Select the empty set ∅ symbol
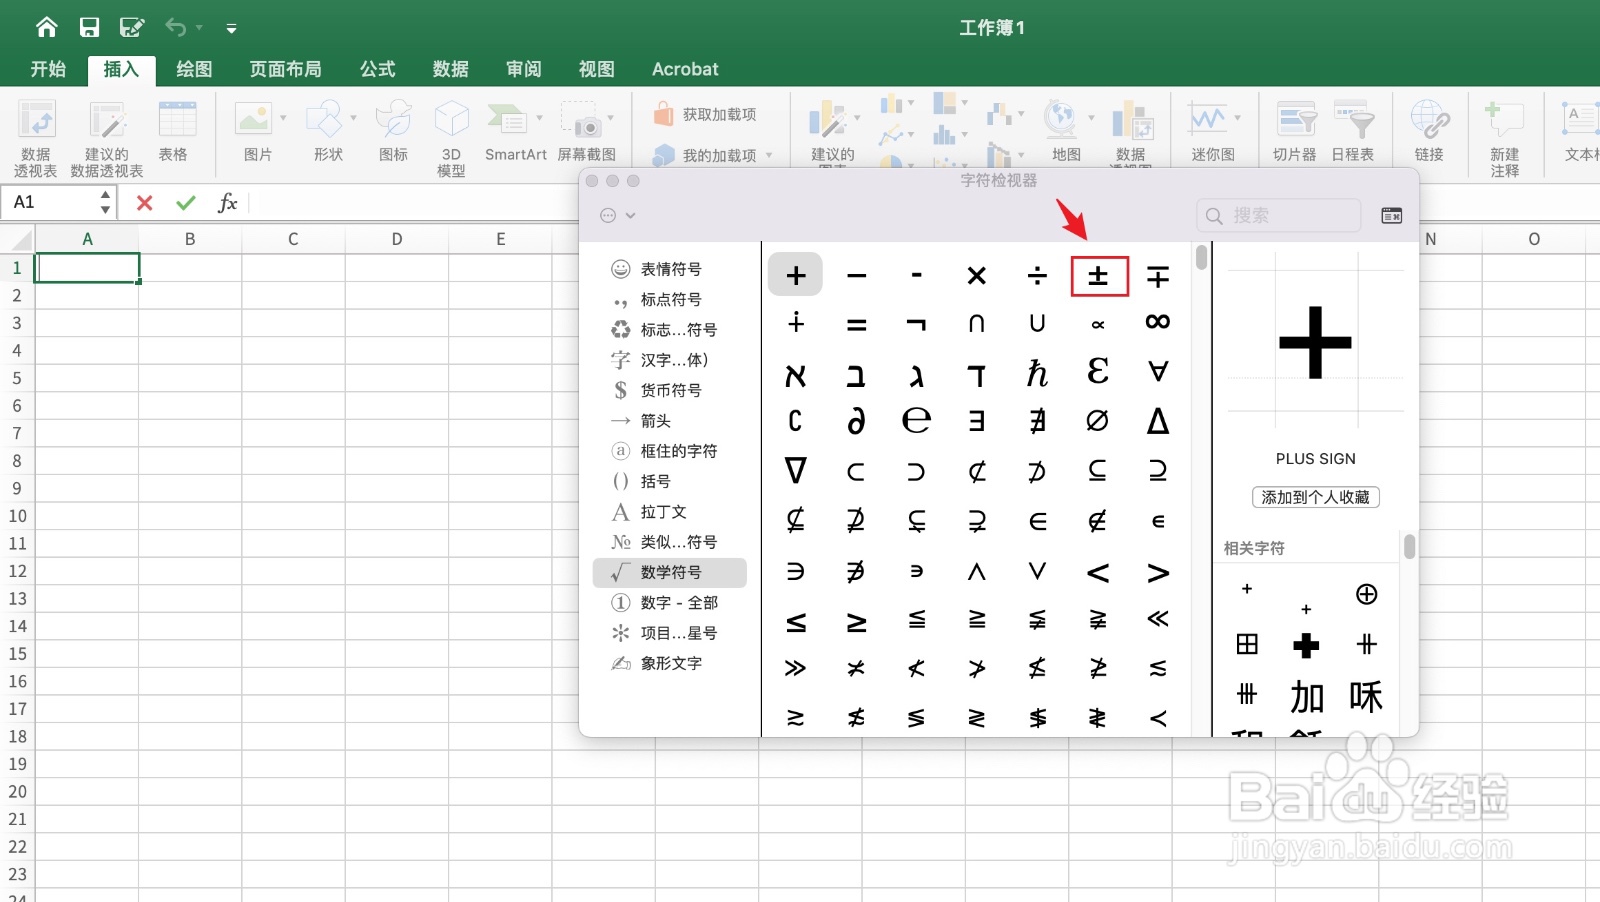Screen dimensions: 1600x902 1097,421
